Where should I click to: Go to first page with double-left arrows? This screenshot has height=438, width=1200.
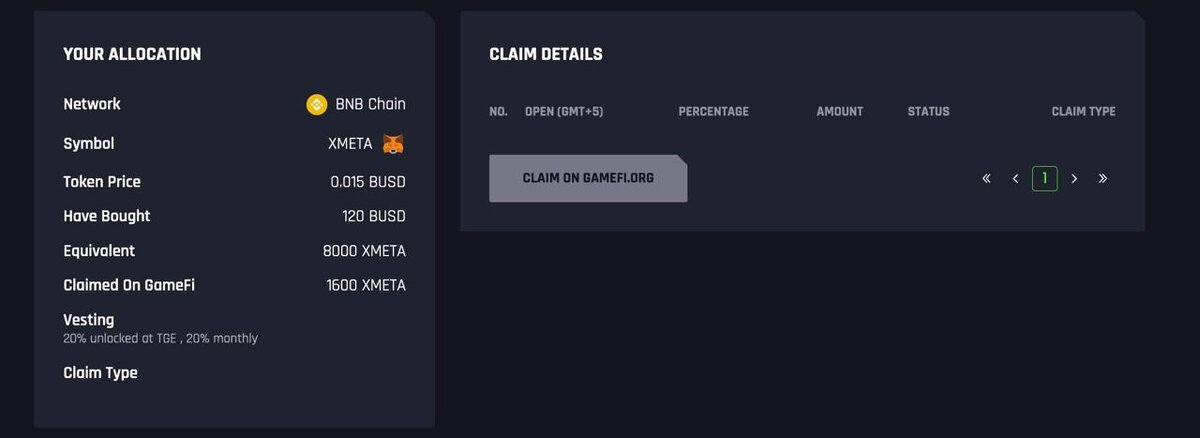coord(986,179)
